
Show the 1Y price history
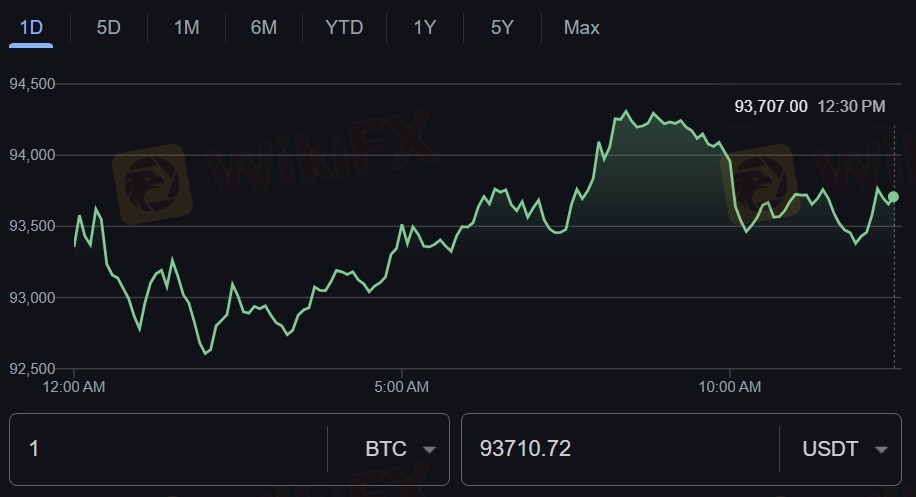click(x=425, y=27)
